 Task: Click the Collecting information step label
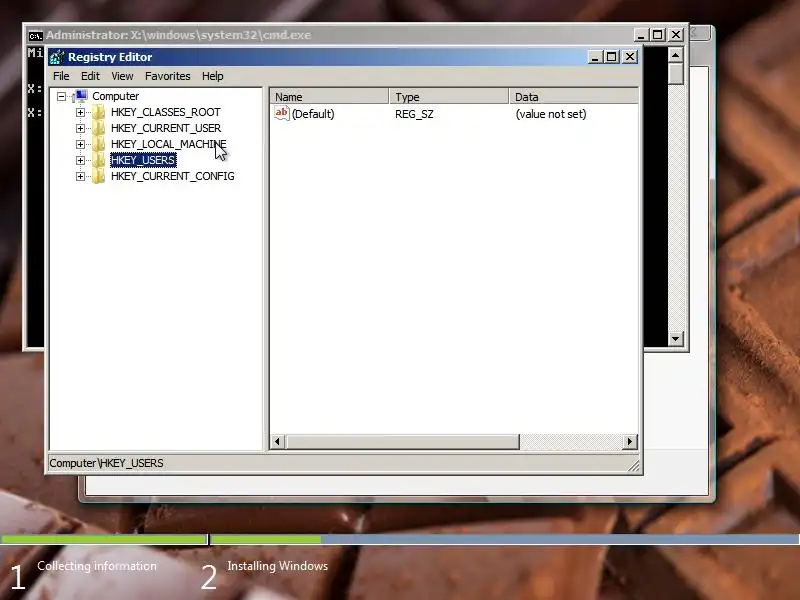(x=97, y=566)
